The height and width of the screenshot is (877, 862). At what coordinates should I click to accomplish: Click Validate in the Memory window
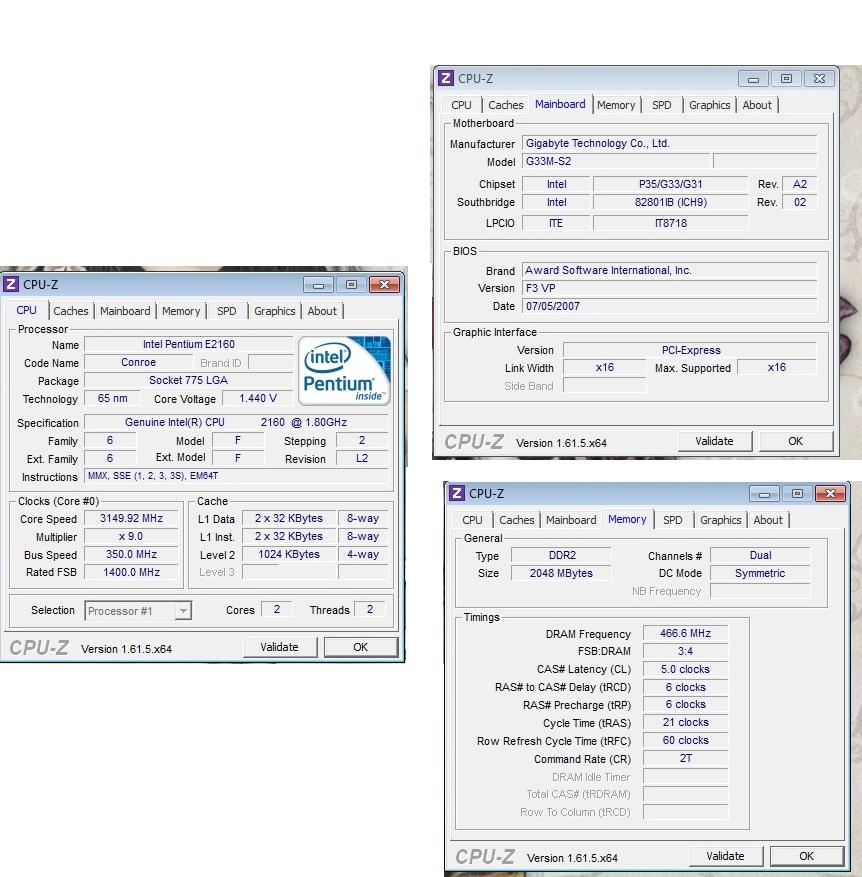(726, 856)
